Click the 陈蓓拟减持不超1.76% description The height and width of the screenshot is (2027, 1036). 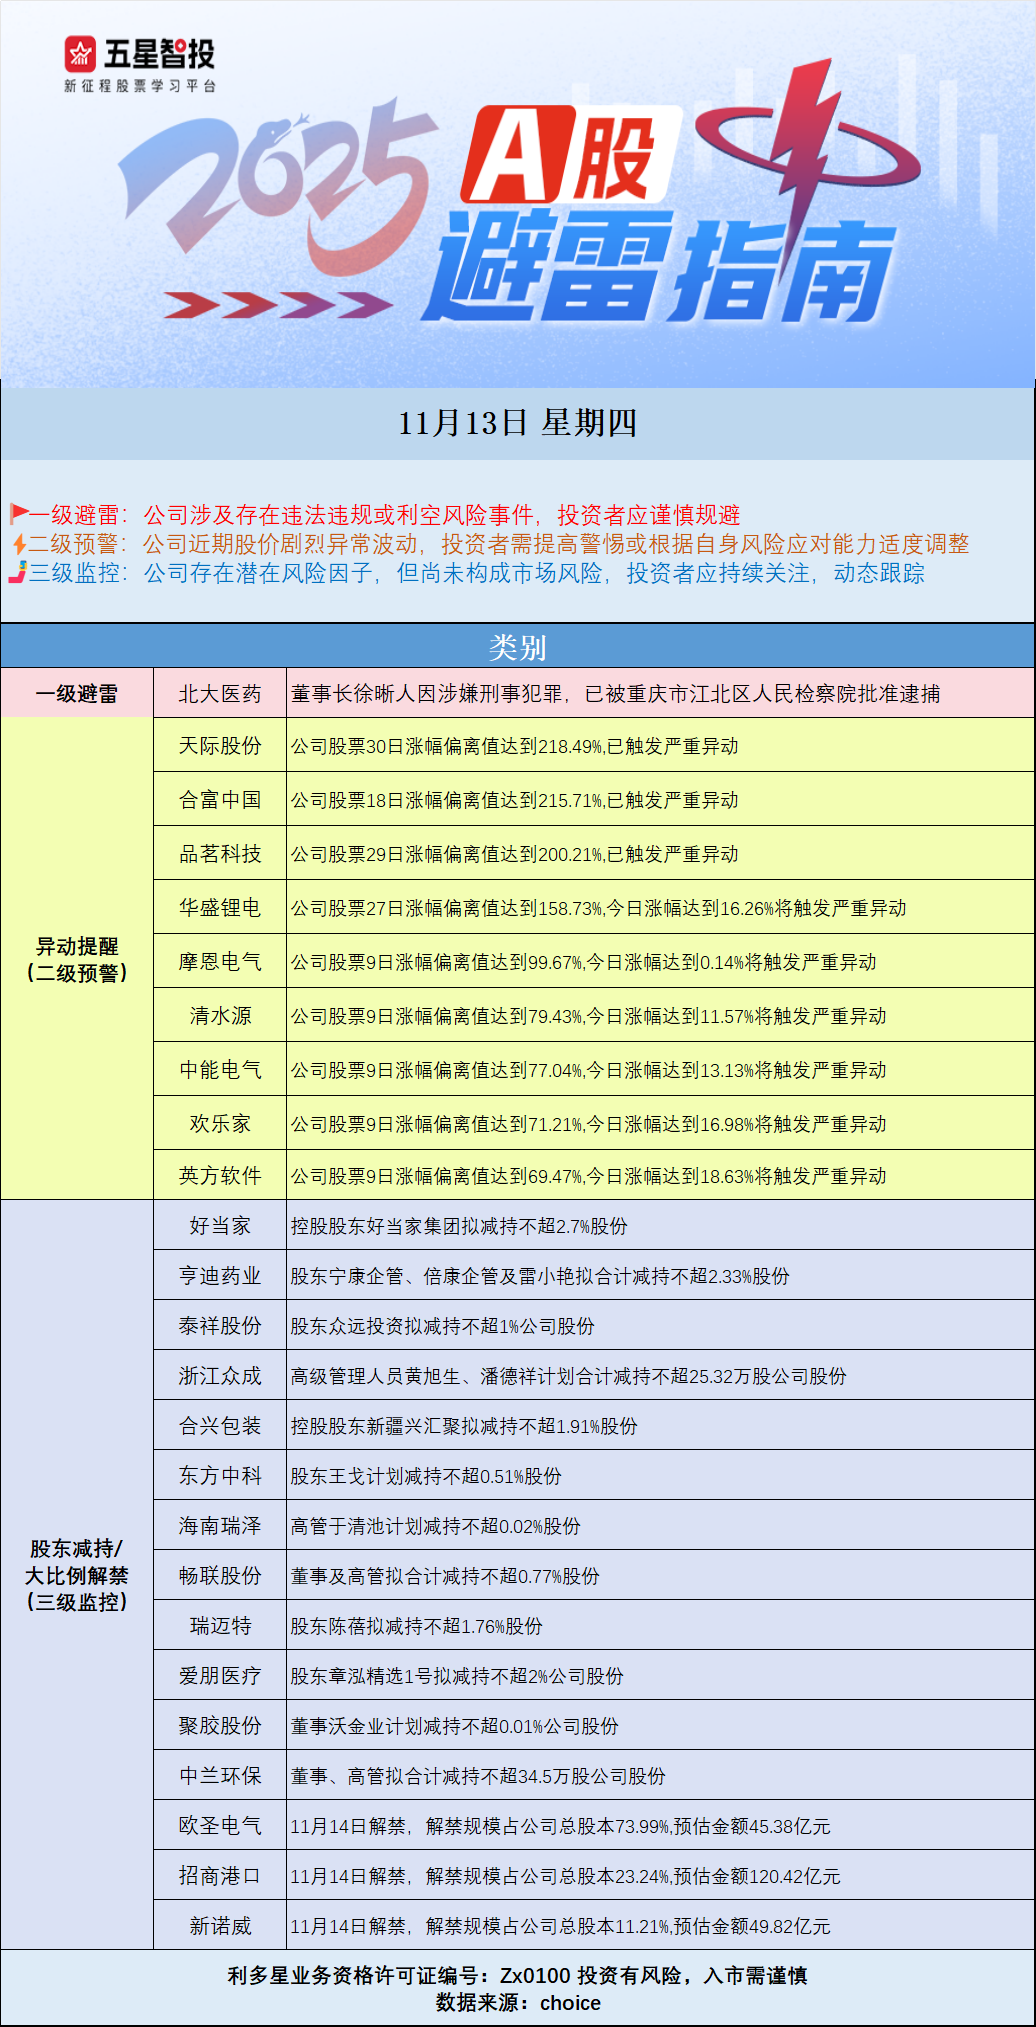click(x=416, y=1626)
